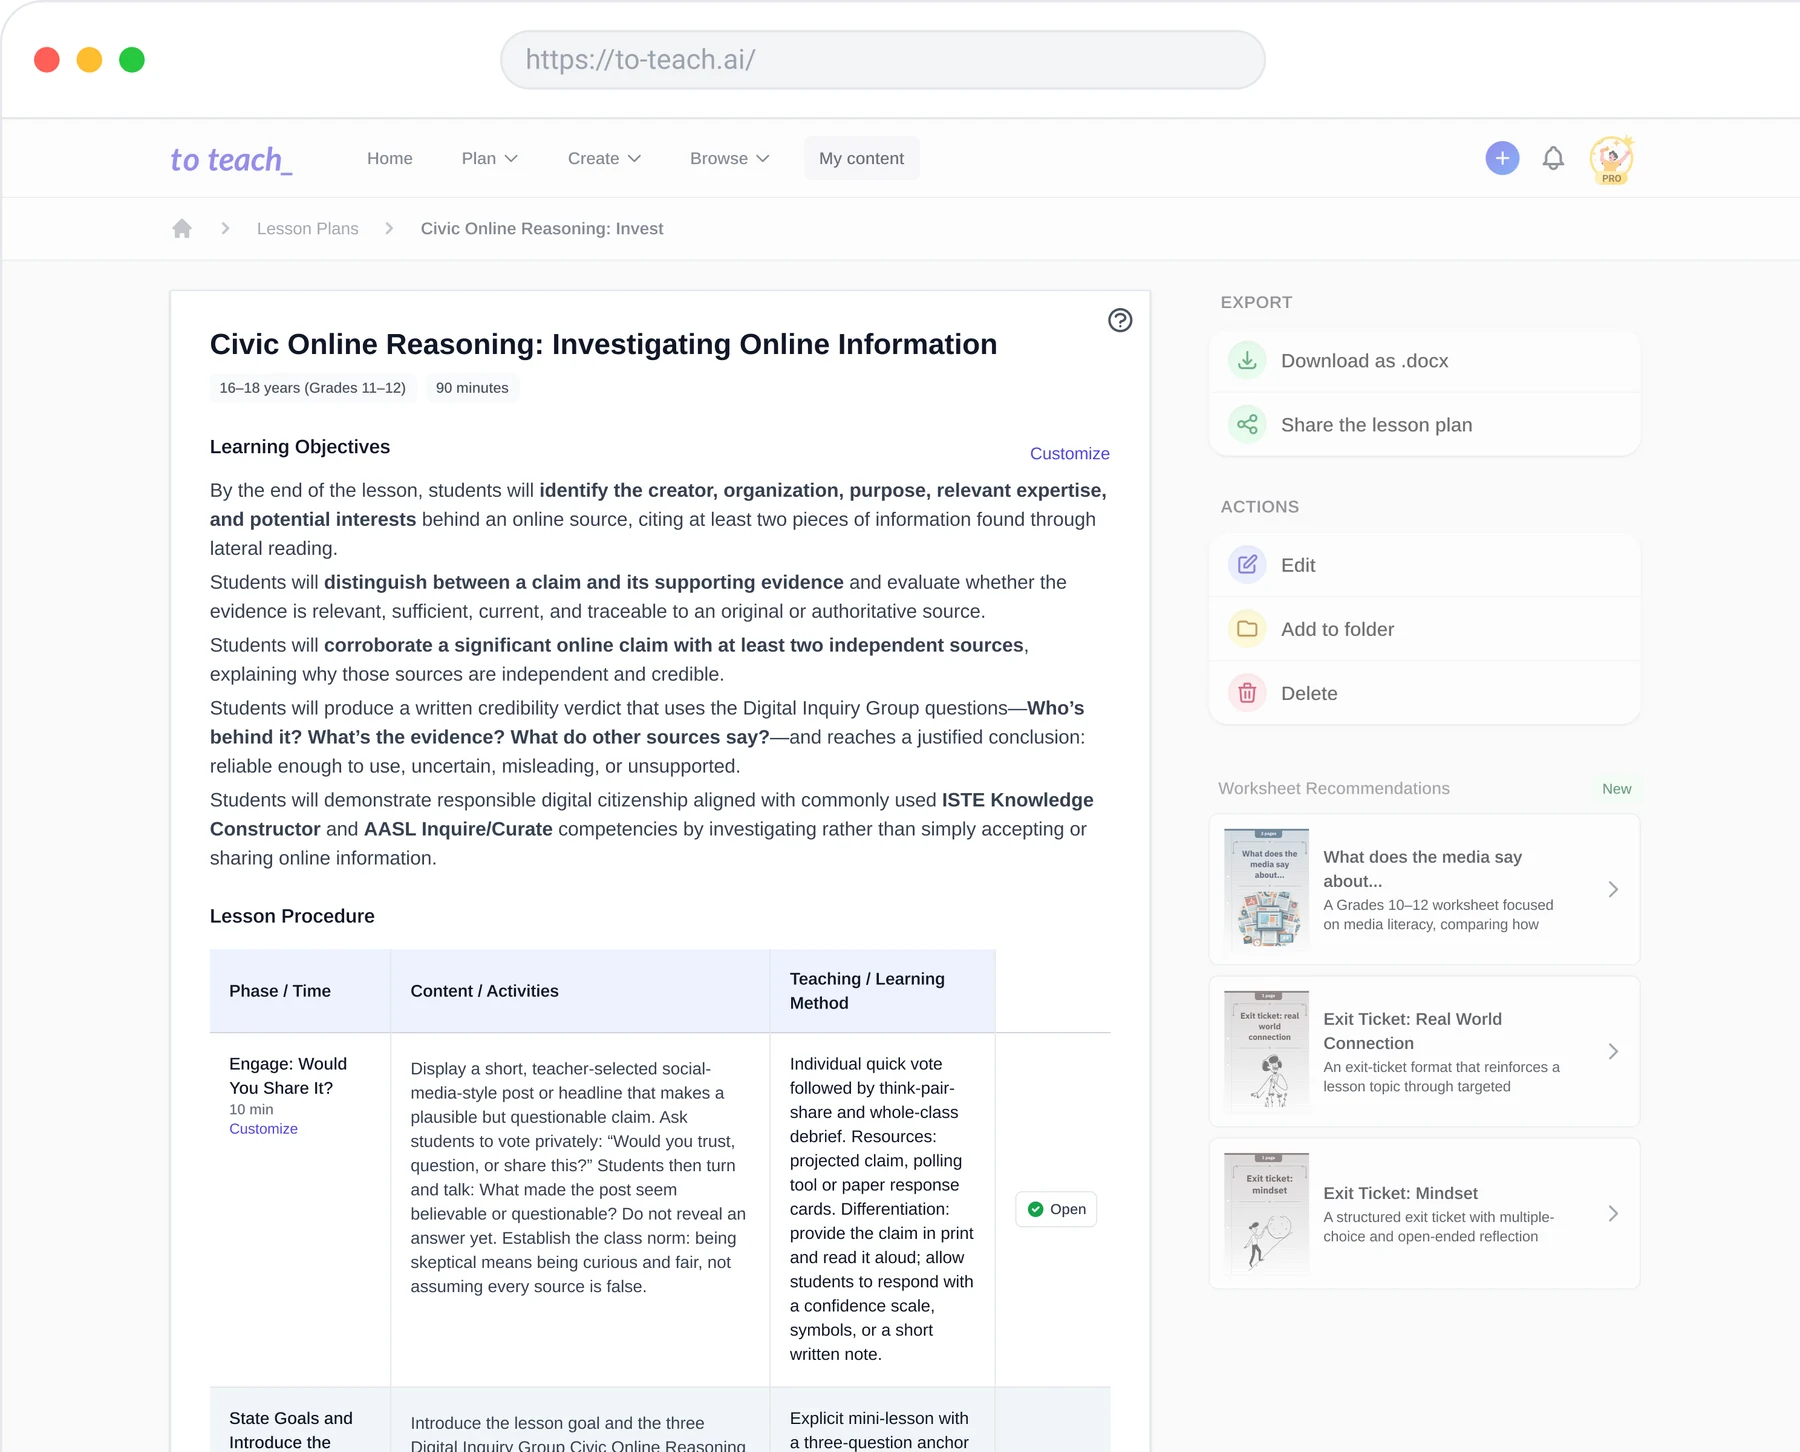The image size is (1800, 1452).
Task: Open the My content tab
Action: (861, 158)
